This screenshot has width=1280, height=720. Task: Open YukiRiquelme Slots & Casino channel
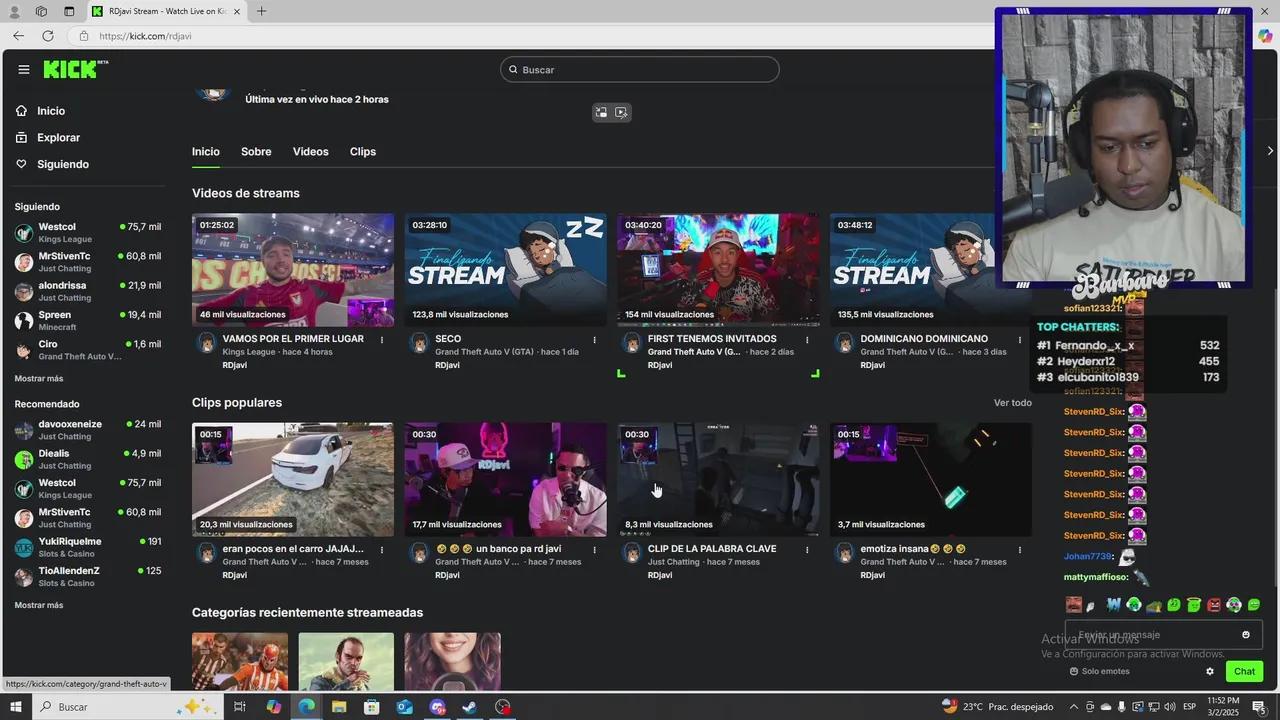click(88, 547)
